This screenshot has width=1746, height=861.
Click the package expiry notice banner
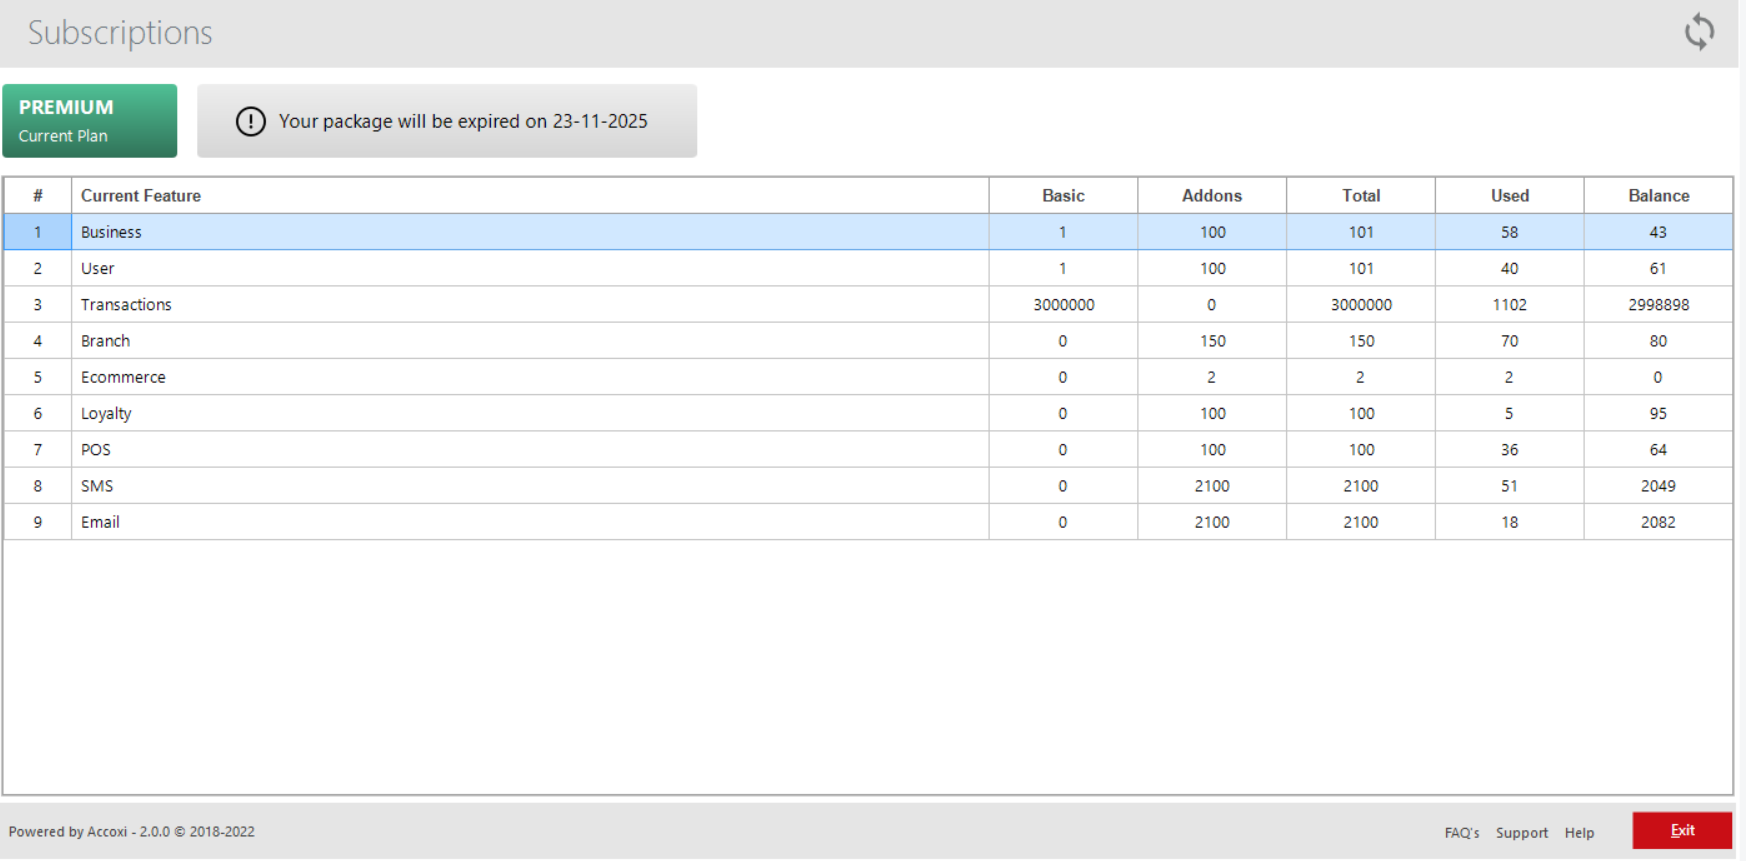(447, 121)
